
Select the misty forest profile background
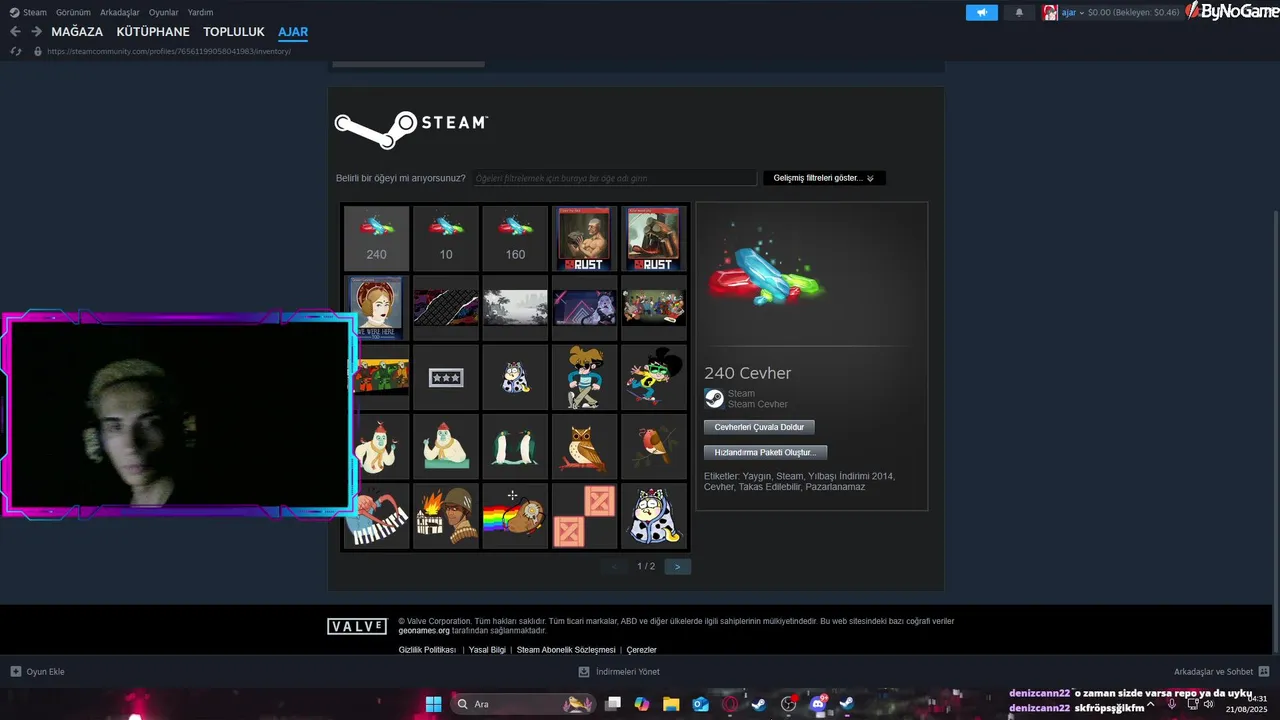click(515, 308)
